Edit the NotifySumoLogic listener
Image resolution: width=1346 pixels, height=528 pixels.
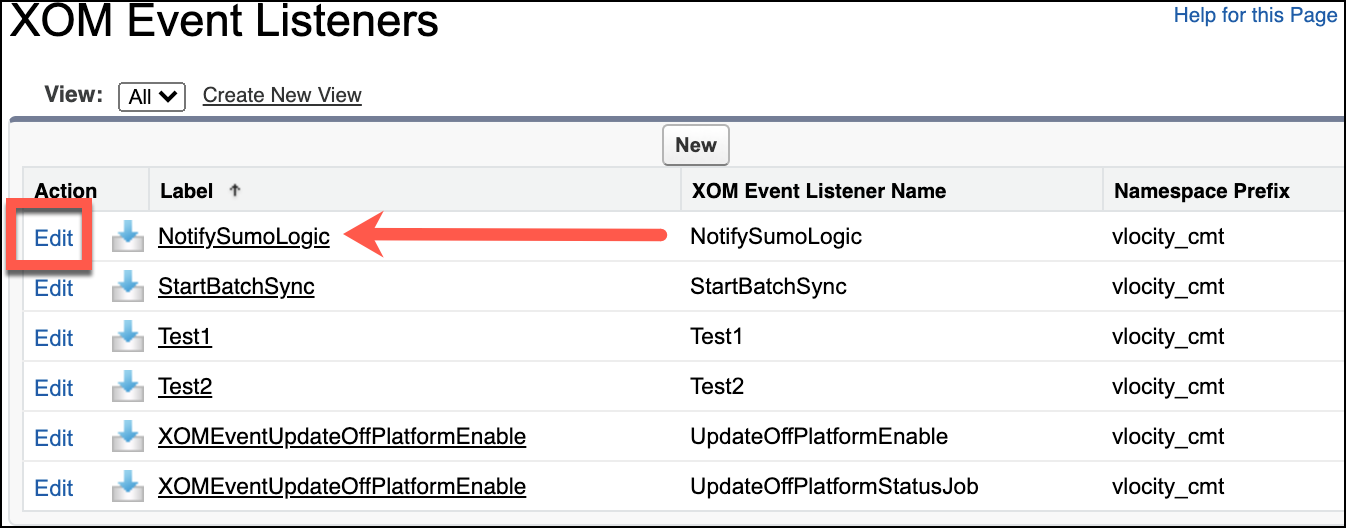[x=54, y=238]
